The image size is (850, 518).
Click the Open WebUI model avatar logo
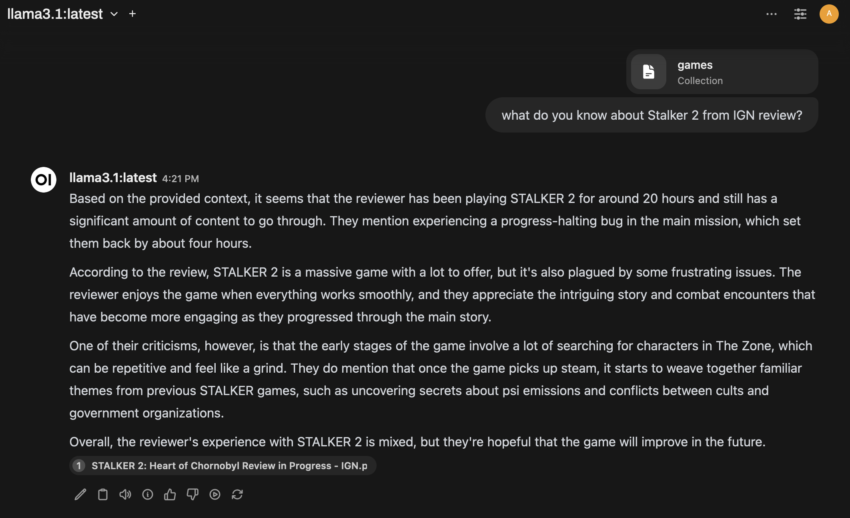point(43,179)
